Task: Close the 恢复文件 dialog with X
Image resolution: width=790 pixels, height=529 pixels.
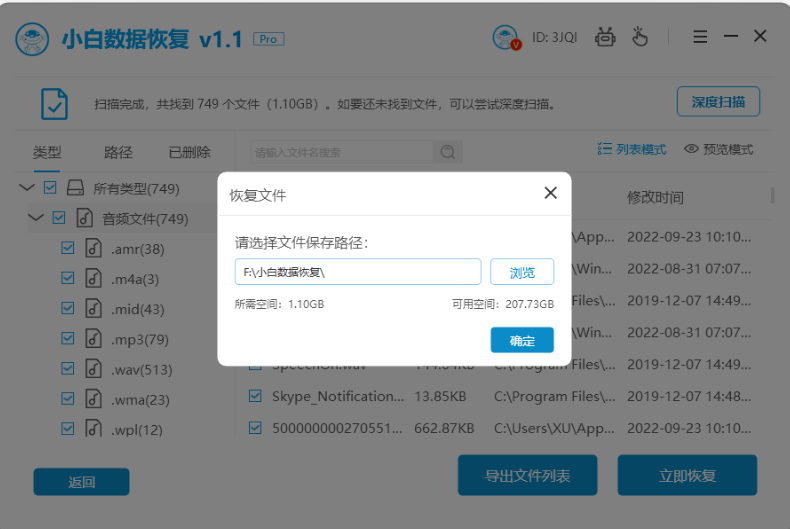Action: point(550,193)
